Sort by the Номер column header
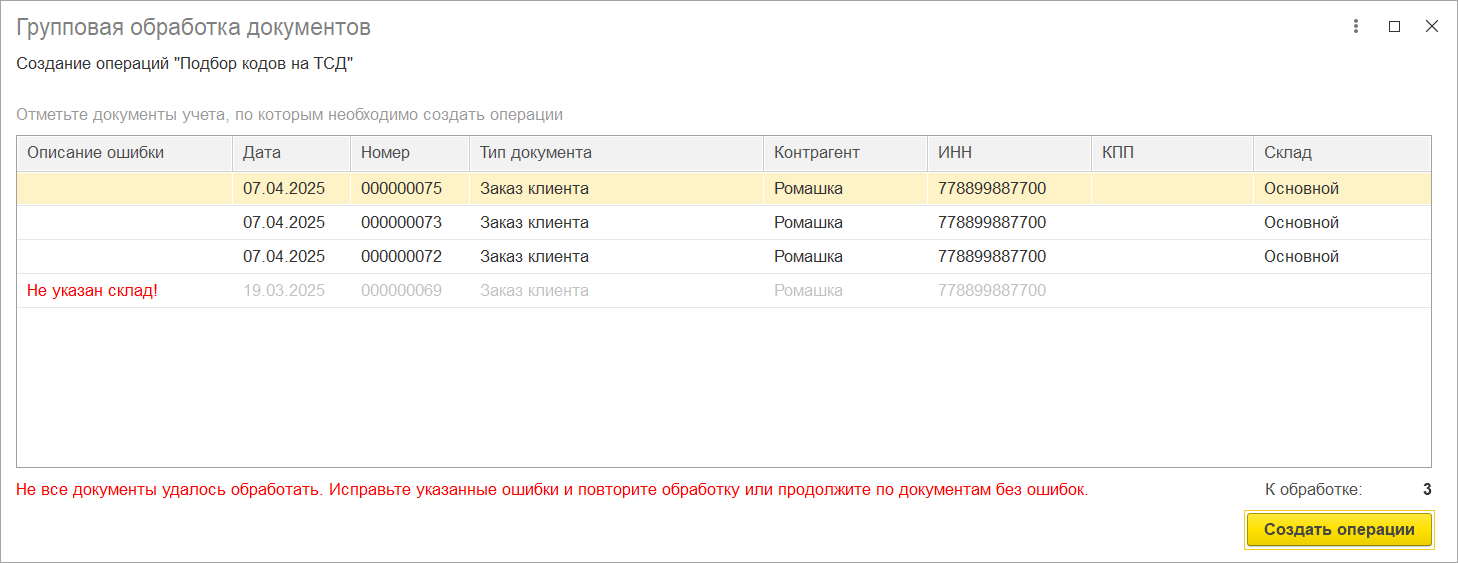Viewport: 1458px width, 563px height. (x=410, y=153)
